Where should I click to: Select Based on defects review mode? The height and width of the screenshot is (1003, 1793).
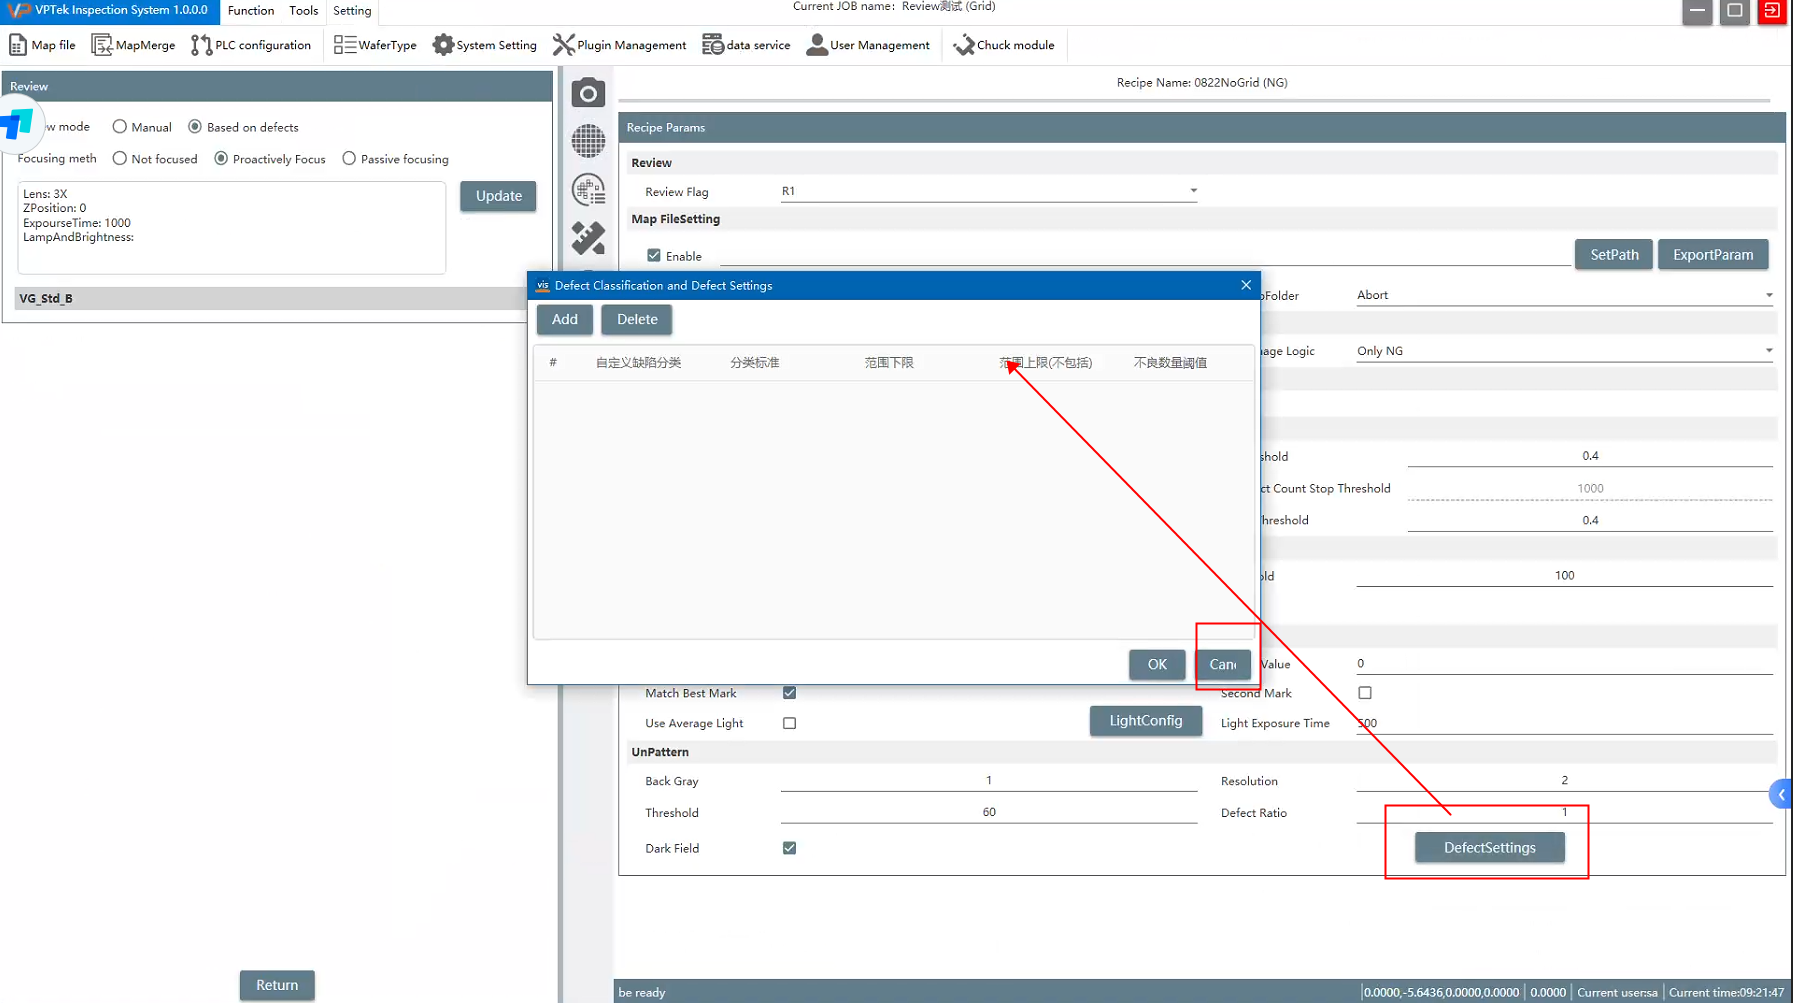click(195, 127)
